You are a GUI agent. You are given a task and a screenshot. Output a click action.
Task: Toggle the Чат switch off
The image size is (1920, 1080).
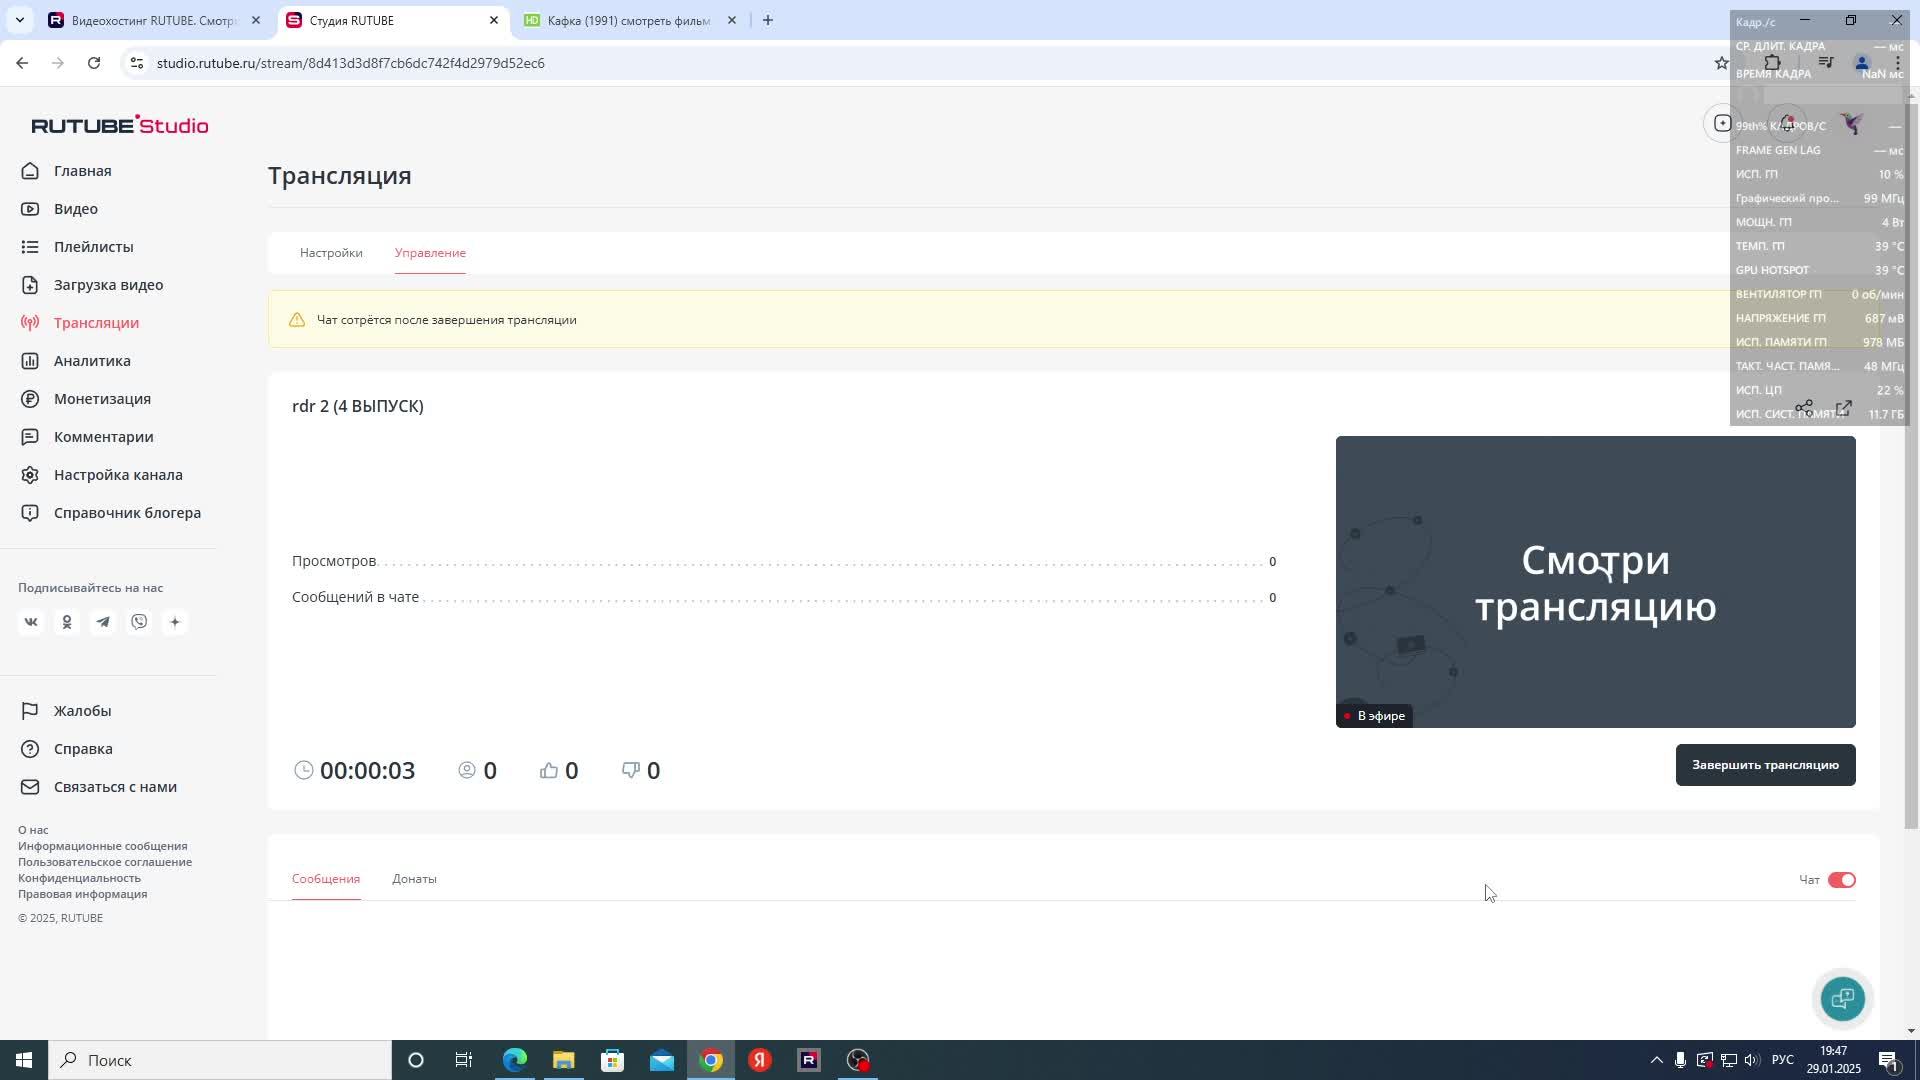[1841, 880]
